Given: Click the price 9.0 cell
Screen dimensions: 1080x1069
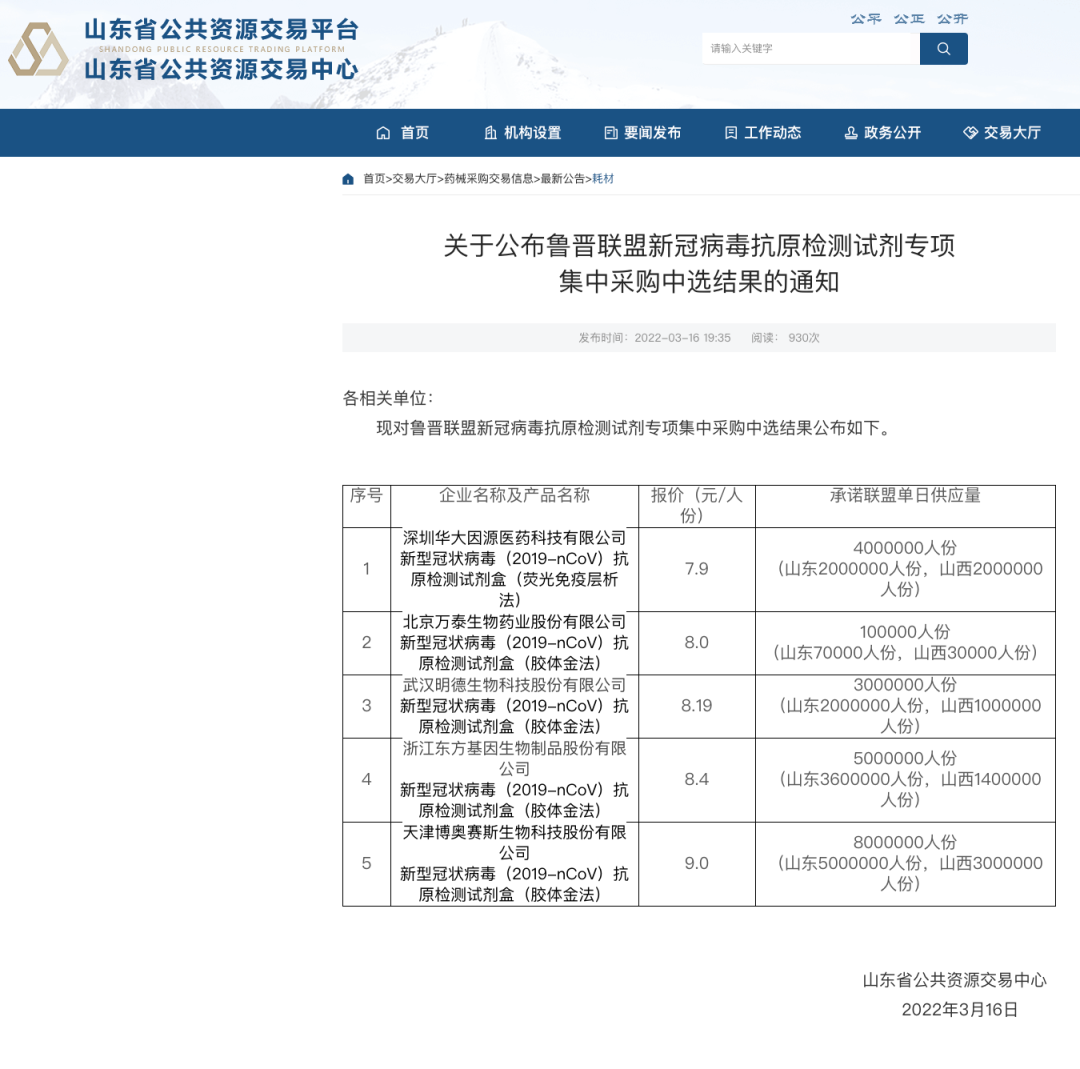Looking at the screenshot, I should click(x=697, y=864).
